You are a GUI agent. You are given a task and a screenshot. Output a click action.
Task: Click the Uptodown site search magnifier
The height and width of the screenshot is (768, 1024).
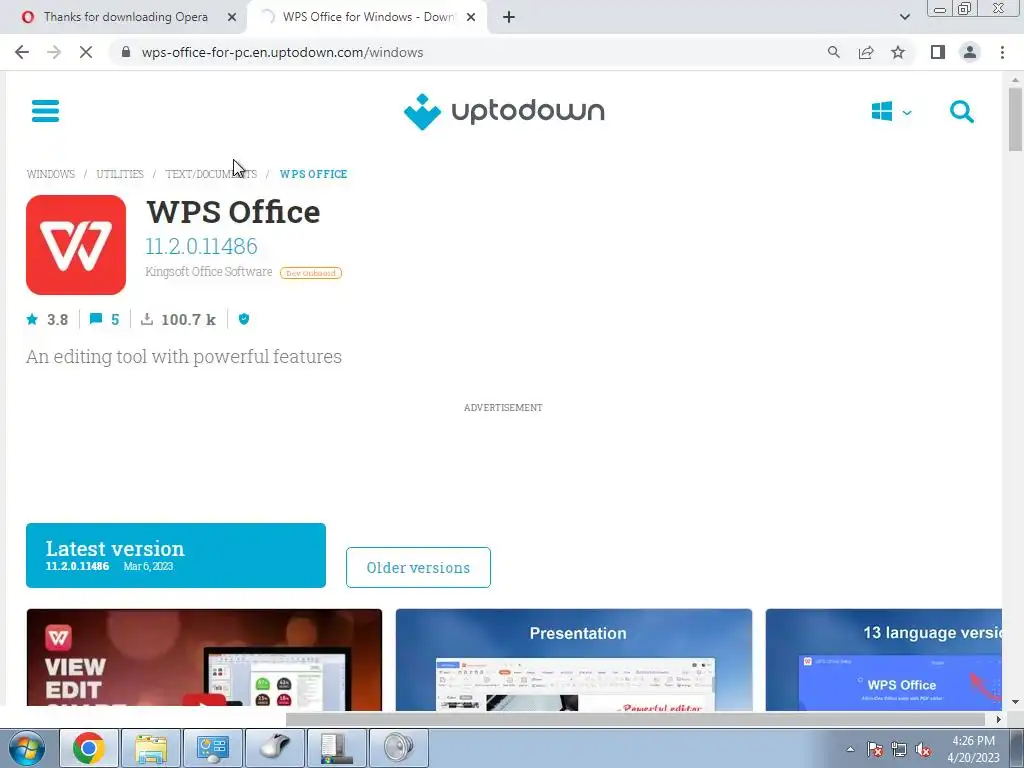(961, 112)
